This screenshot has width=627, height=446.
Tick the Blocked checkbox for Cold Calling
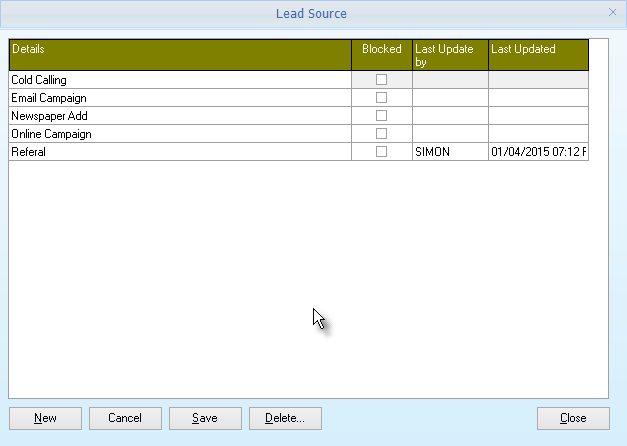pyautogui.click(x=381, y=79)
